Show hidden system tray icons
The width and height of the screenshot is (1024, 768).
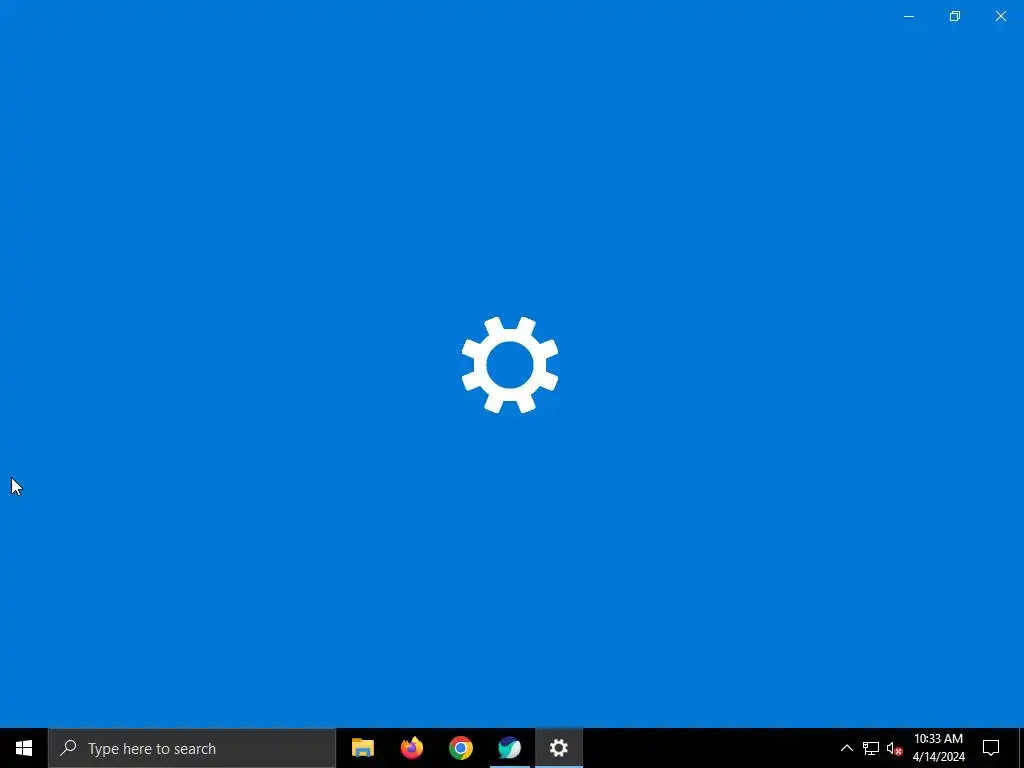(x=846, y=748)
